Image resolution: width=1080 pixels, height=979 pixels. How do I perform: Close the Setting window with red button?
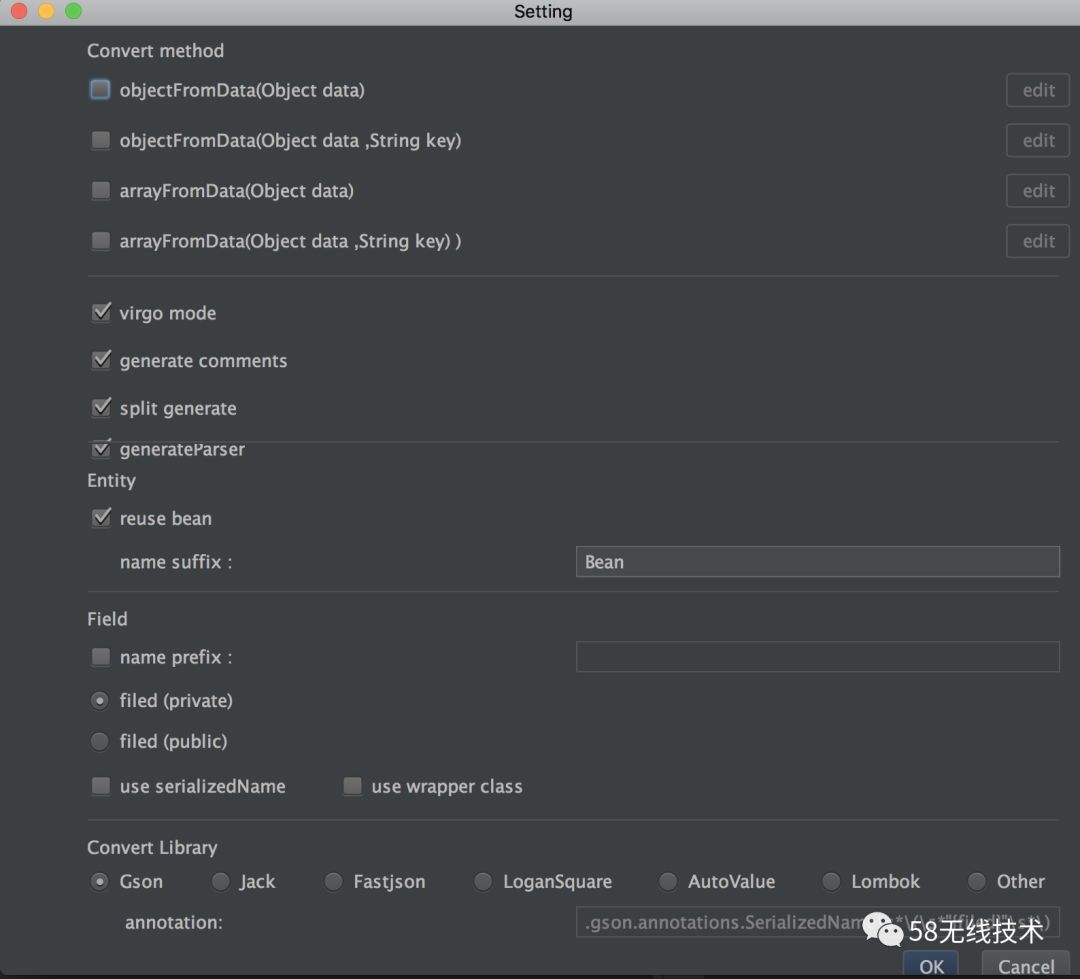coord(19,11)
